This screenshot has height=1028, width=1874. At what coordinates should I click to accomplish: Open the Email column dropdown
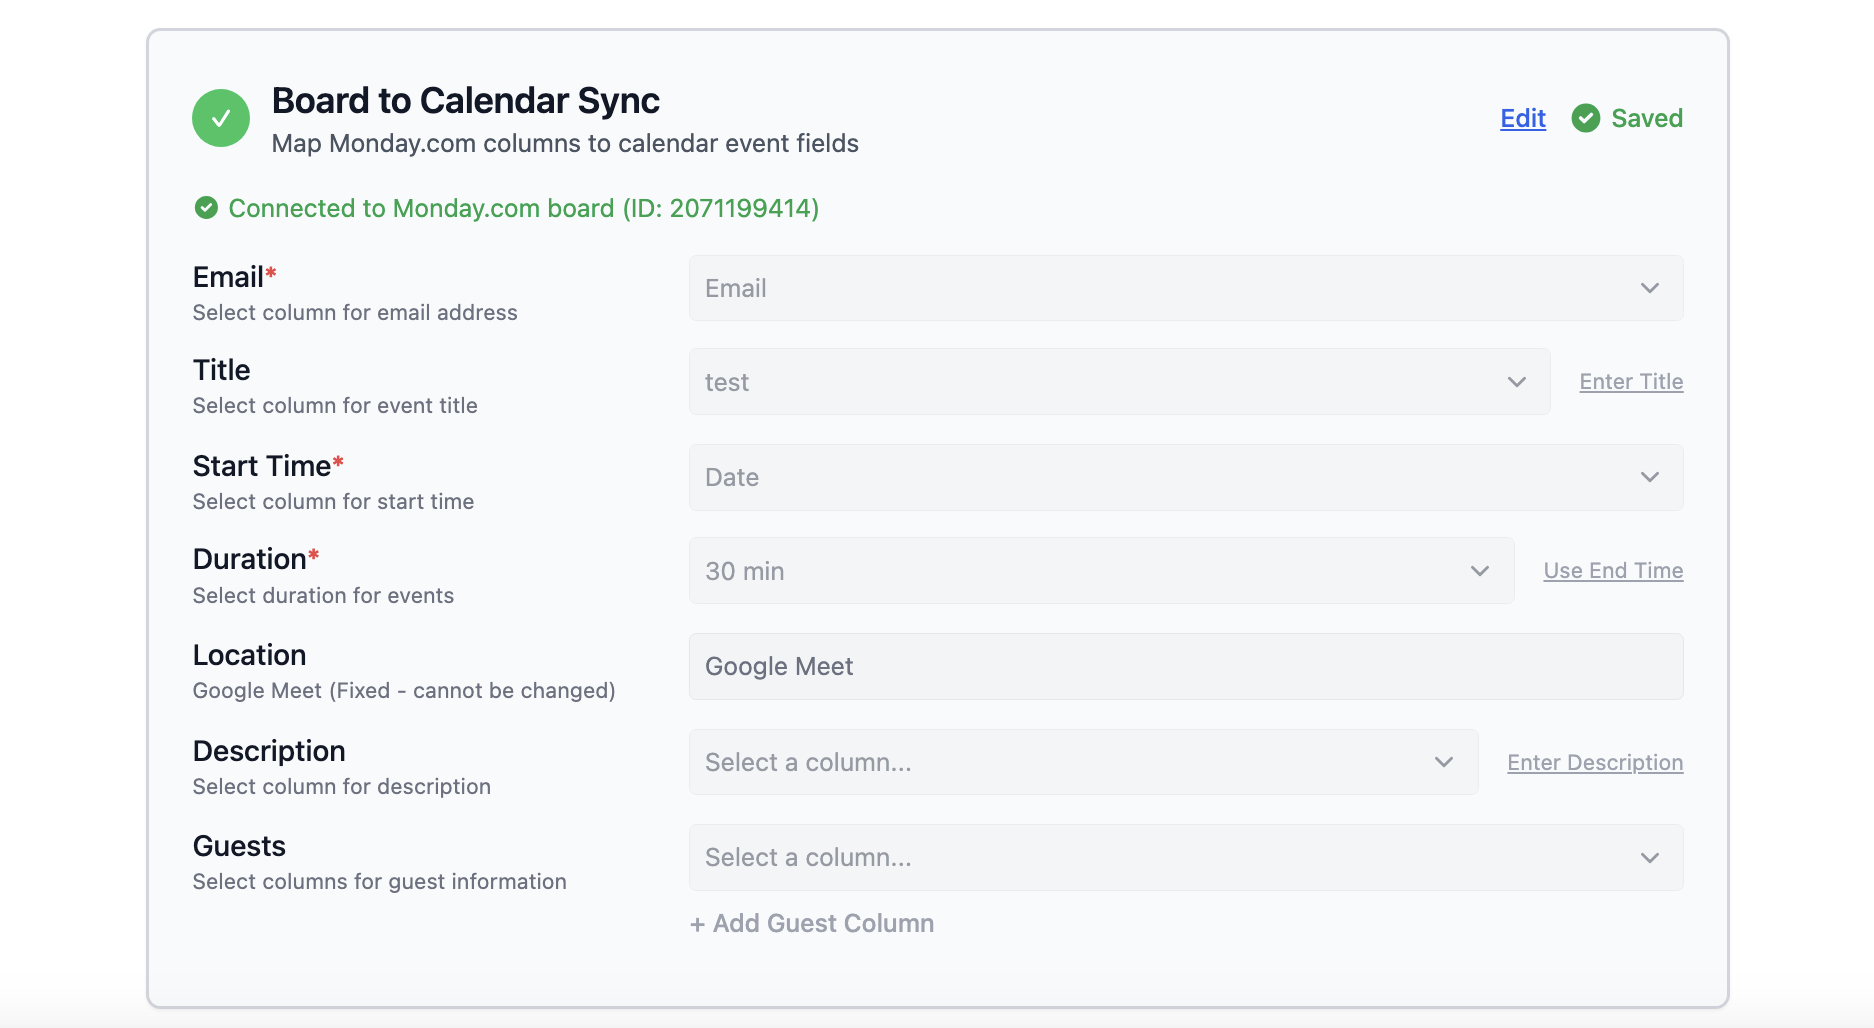[1649, 288]
